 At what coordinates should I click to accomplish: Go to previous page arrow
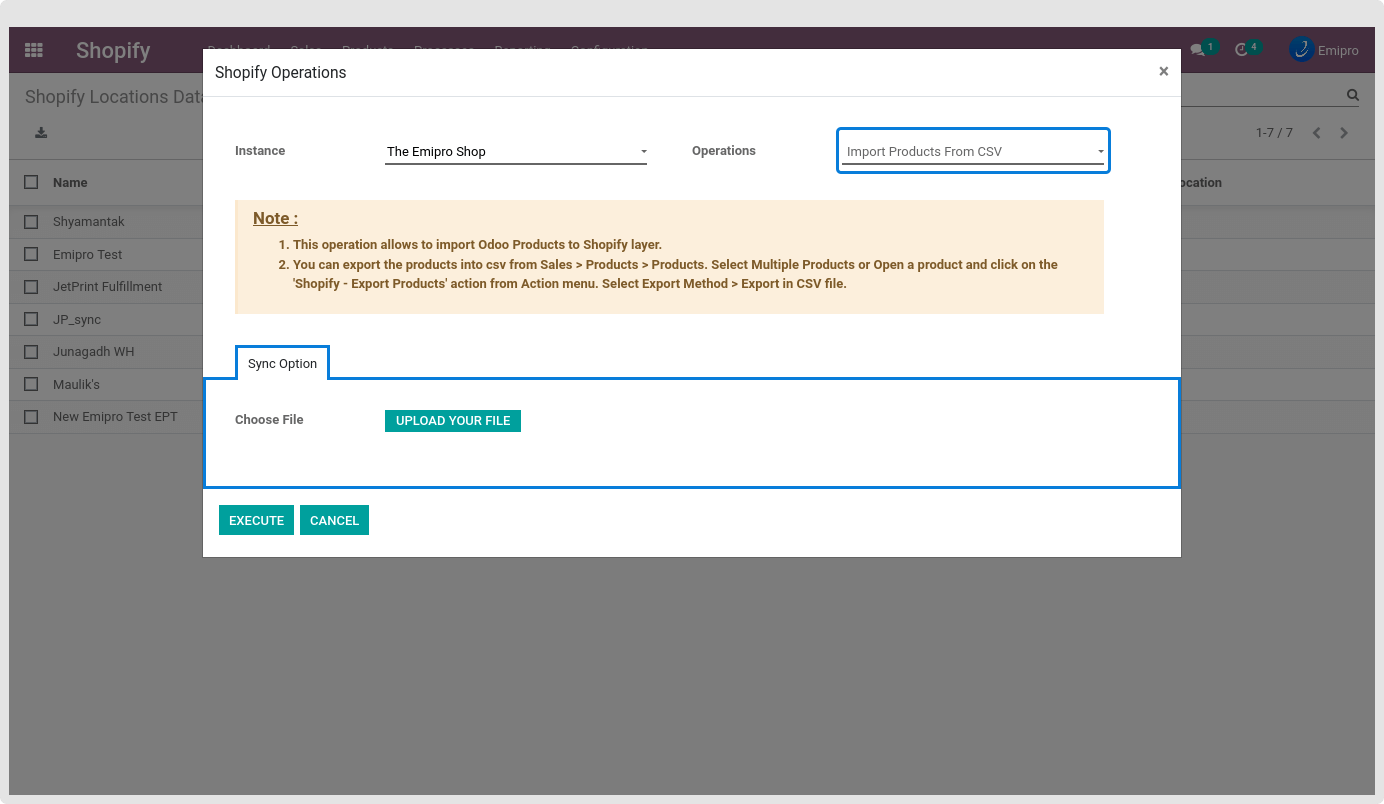[x=1316, y=133]
